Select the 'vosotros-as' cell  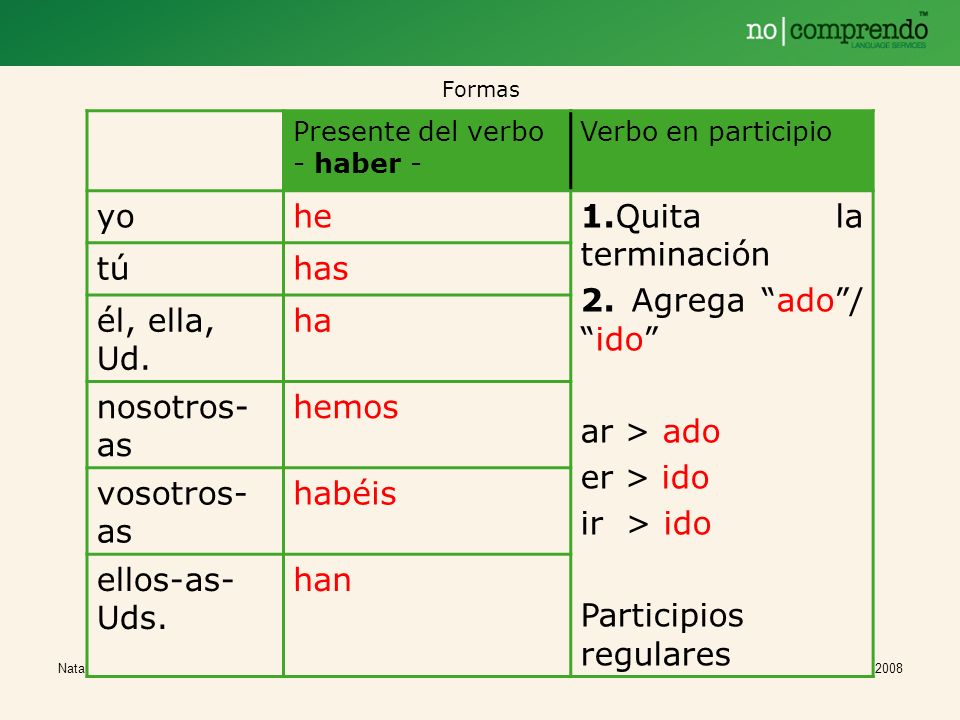tap(185, 511)
